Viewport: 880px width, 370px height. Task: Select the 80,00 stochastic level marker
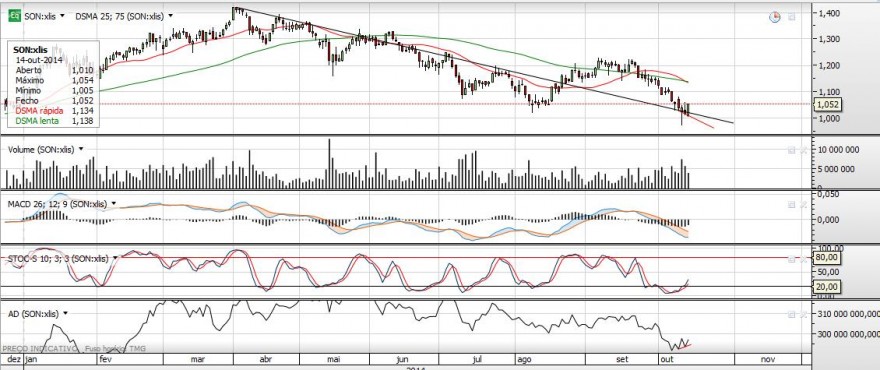828,258
